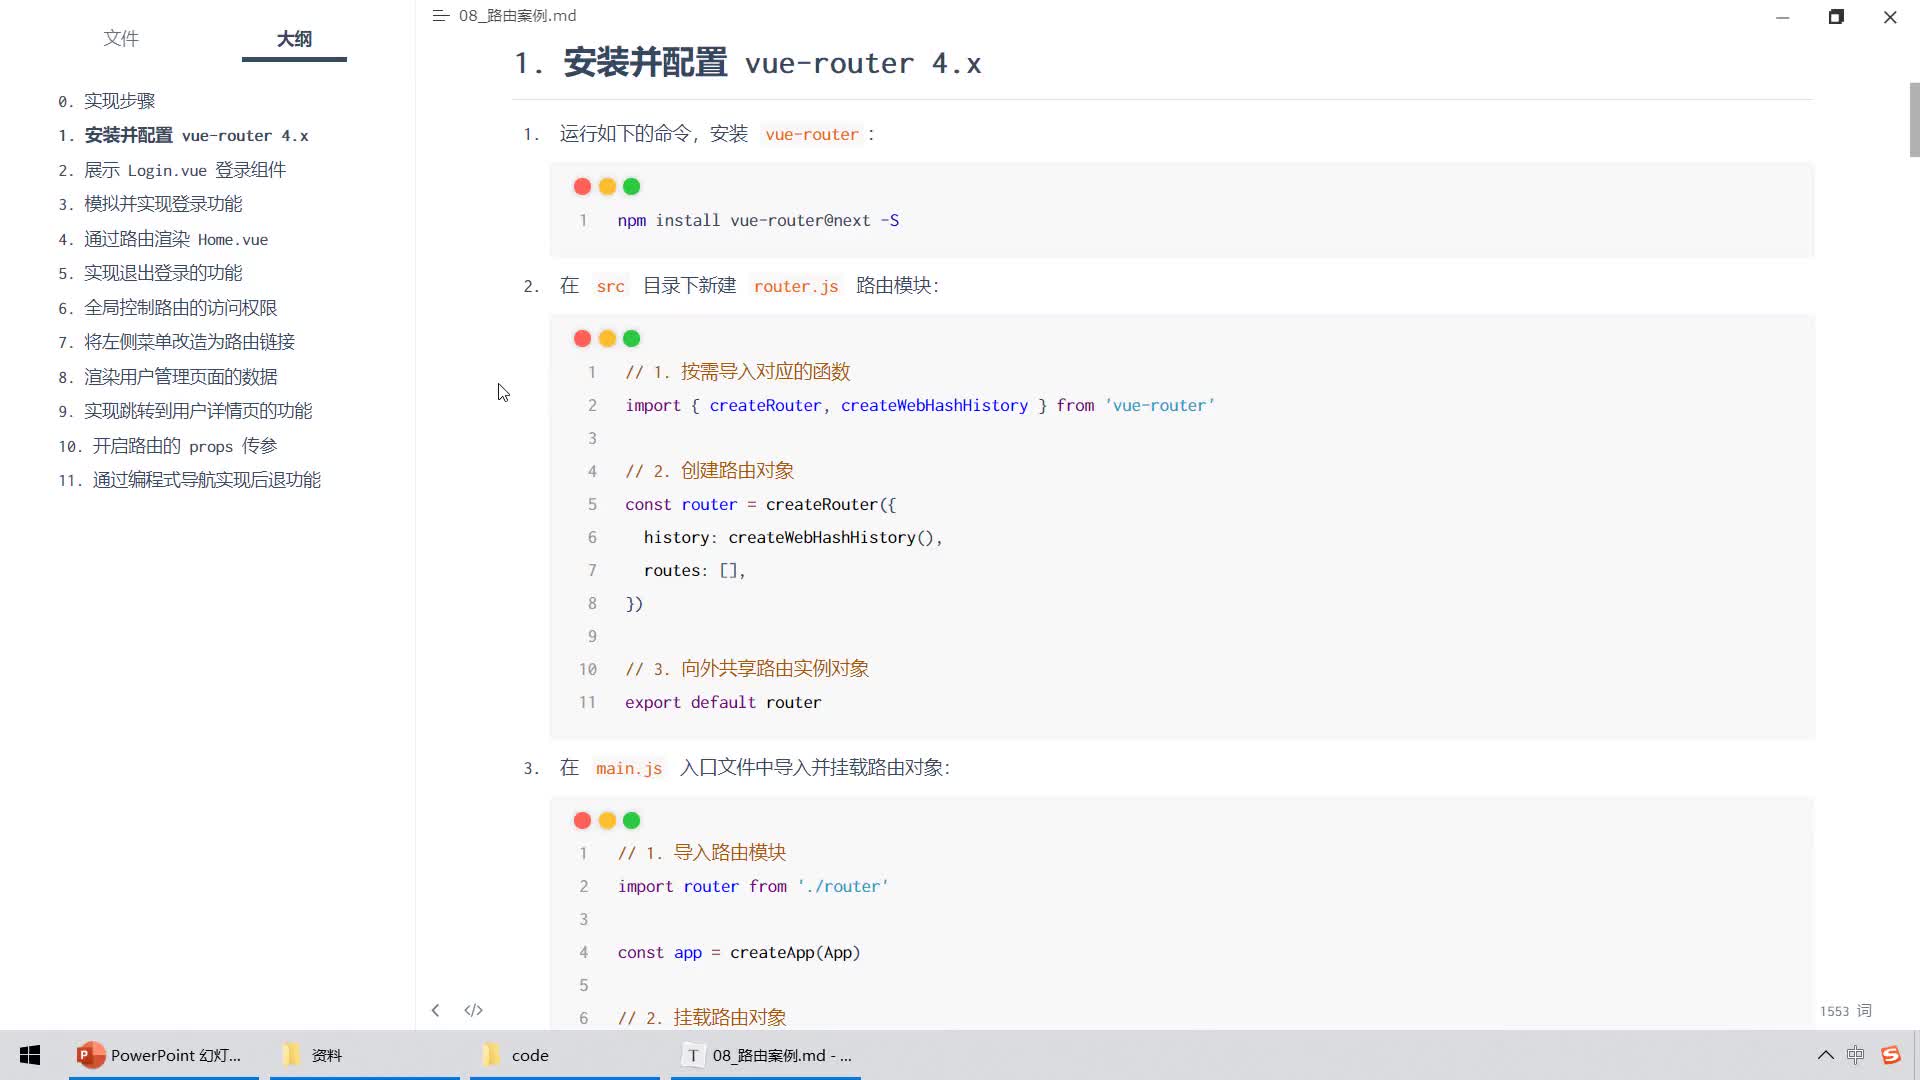Click the word count 1553 词

(1845, 1011)
